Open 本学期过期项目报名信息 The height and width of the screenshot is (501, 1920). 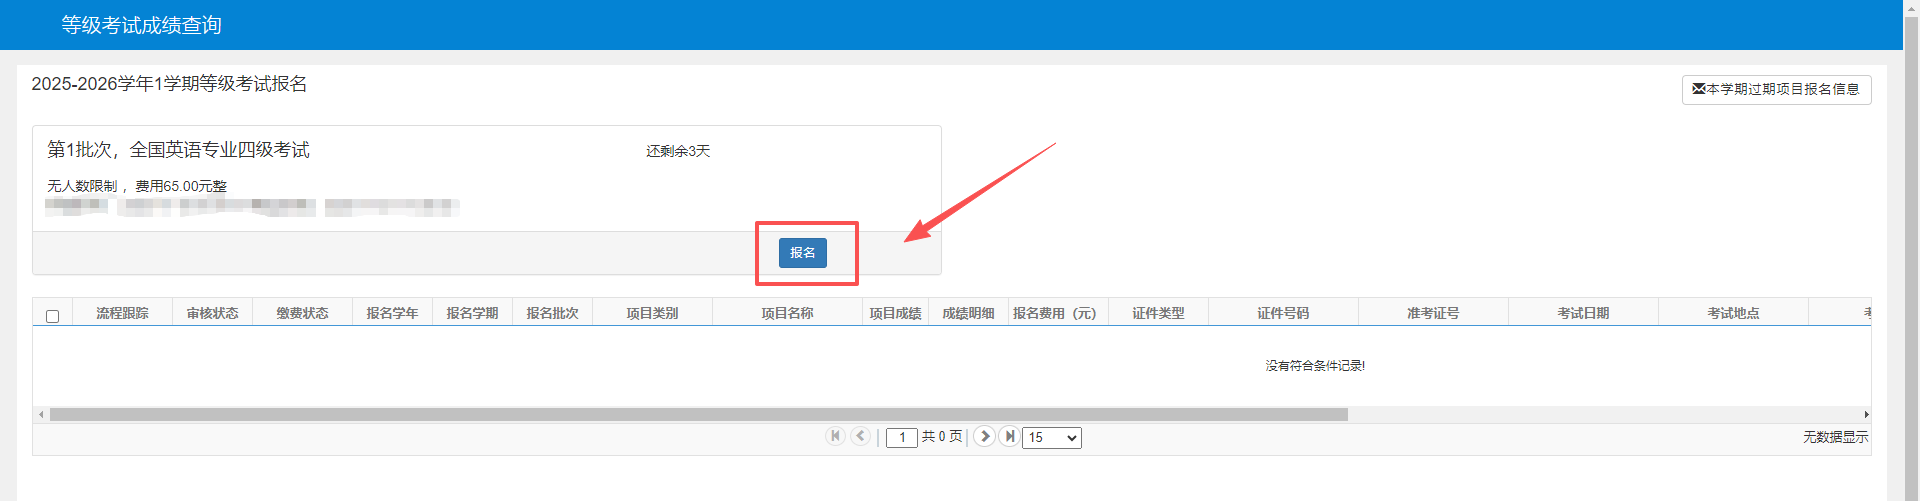point(1776,89)
